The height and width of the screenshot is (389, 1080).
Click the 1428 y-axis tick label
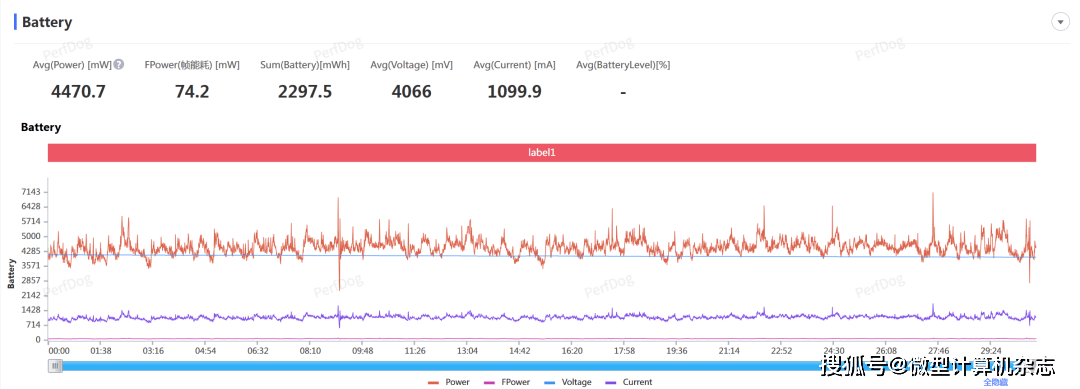pos(32,310)
